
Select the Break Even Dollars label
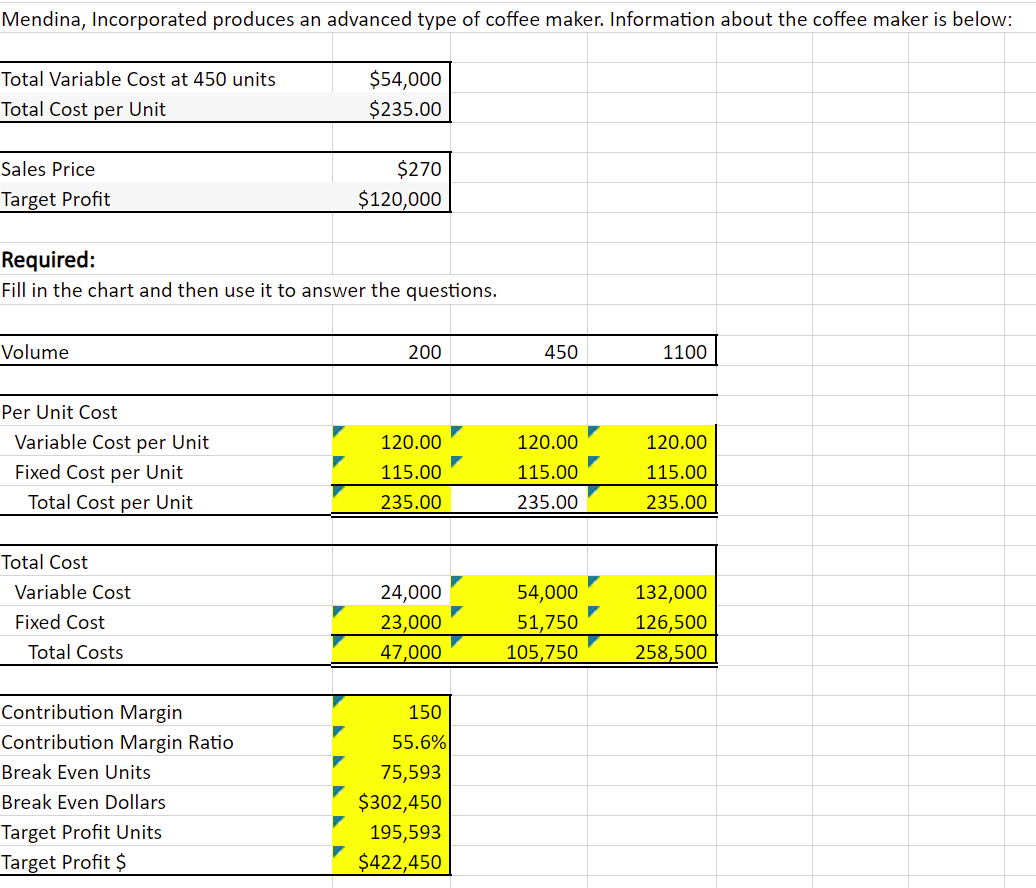pos(83,801)
